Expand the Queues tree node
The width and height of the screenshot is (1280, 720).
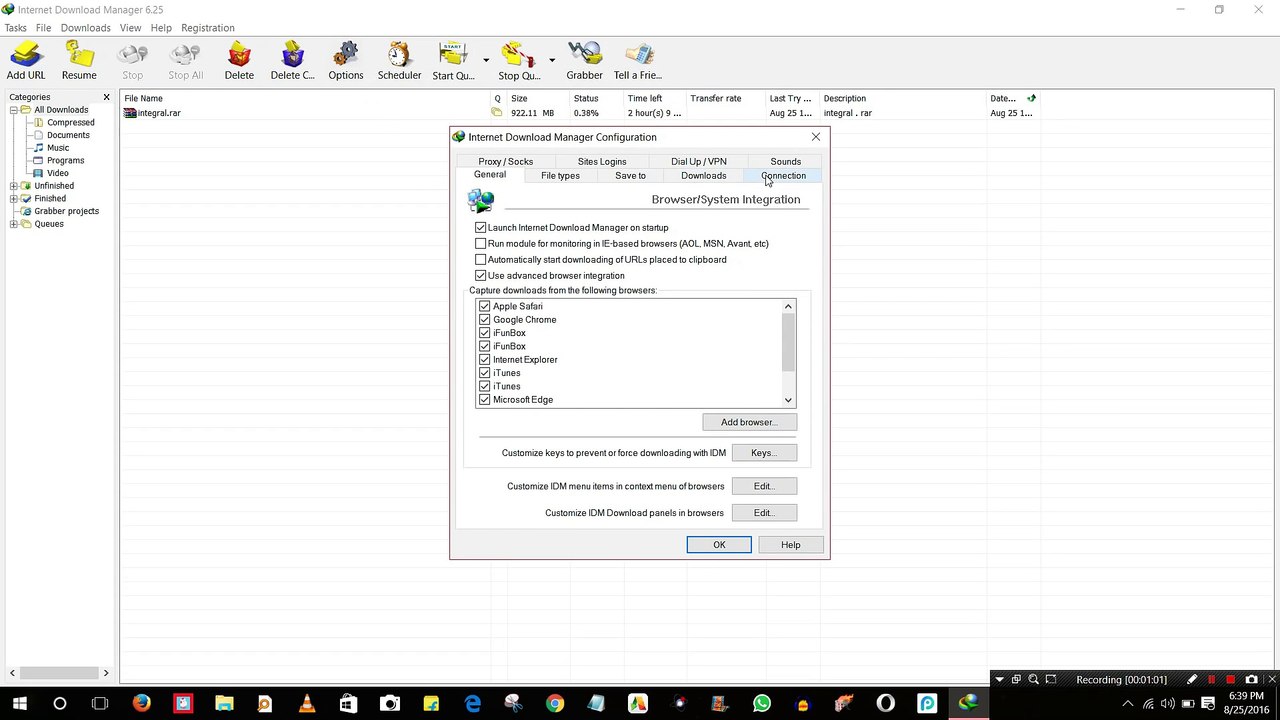pos(14,224)
